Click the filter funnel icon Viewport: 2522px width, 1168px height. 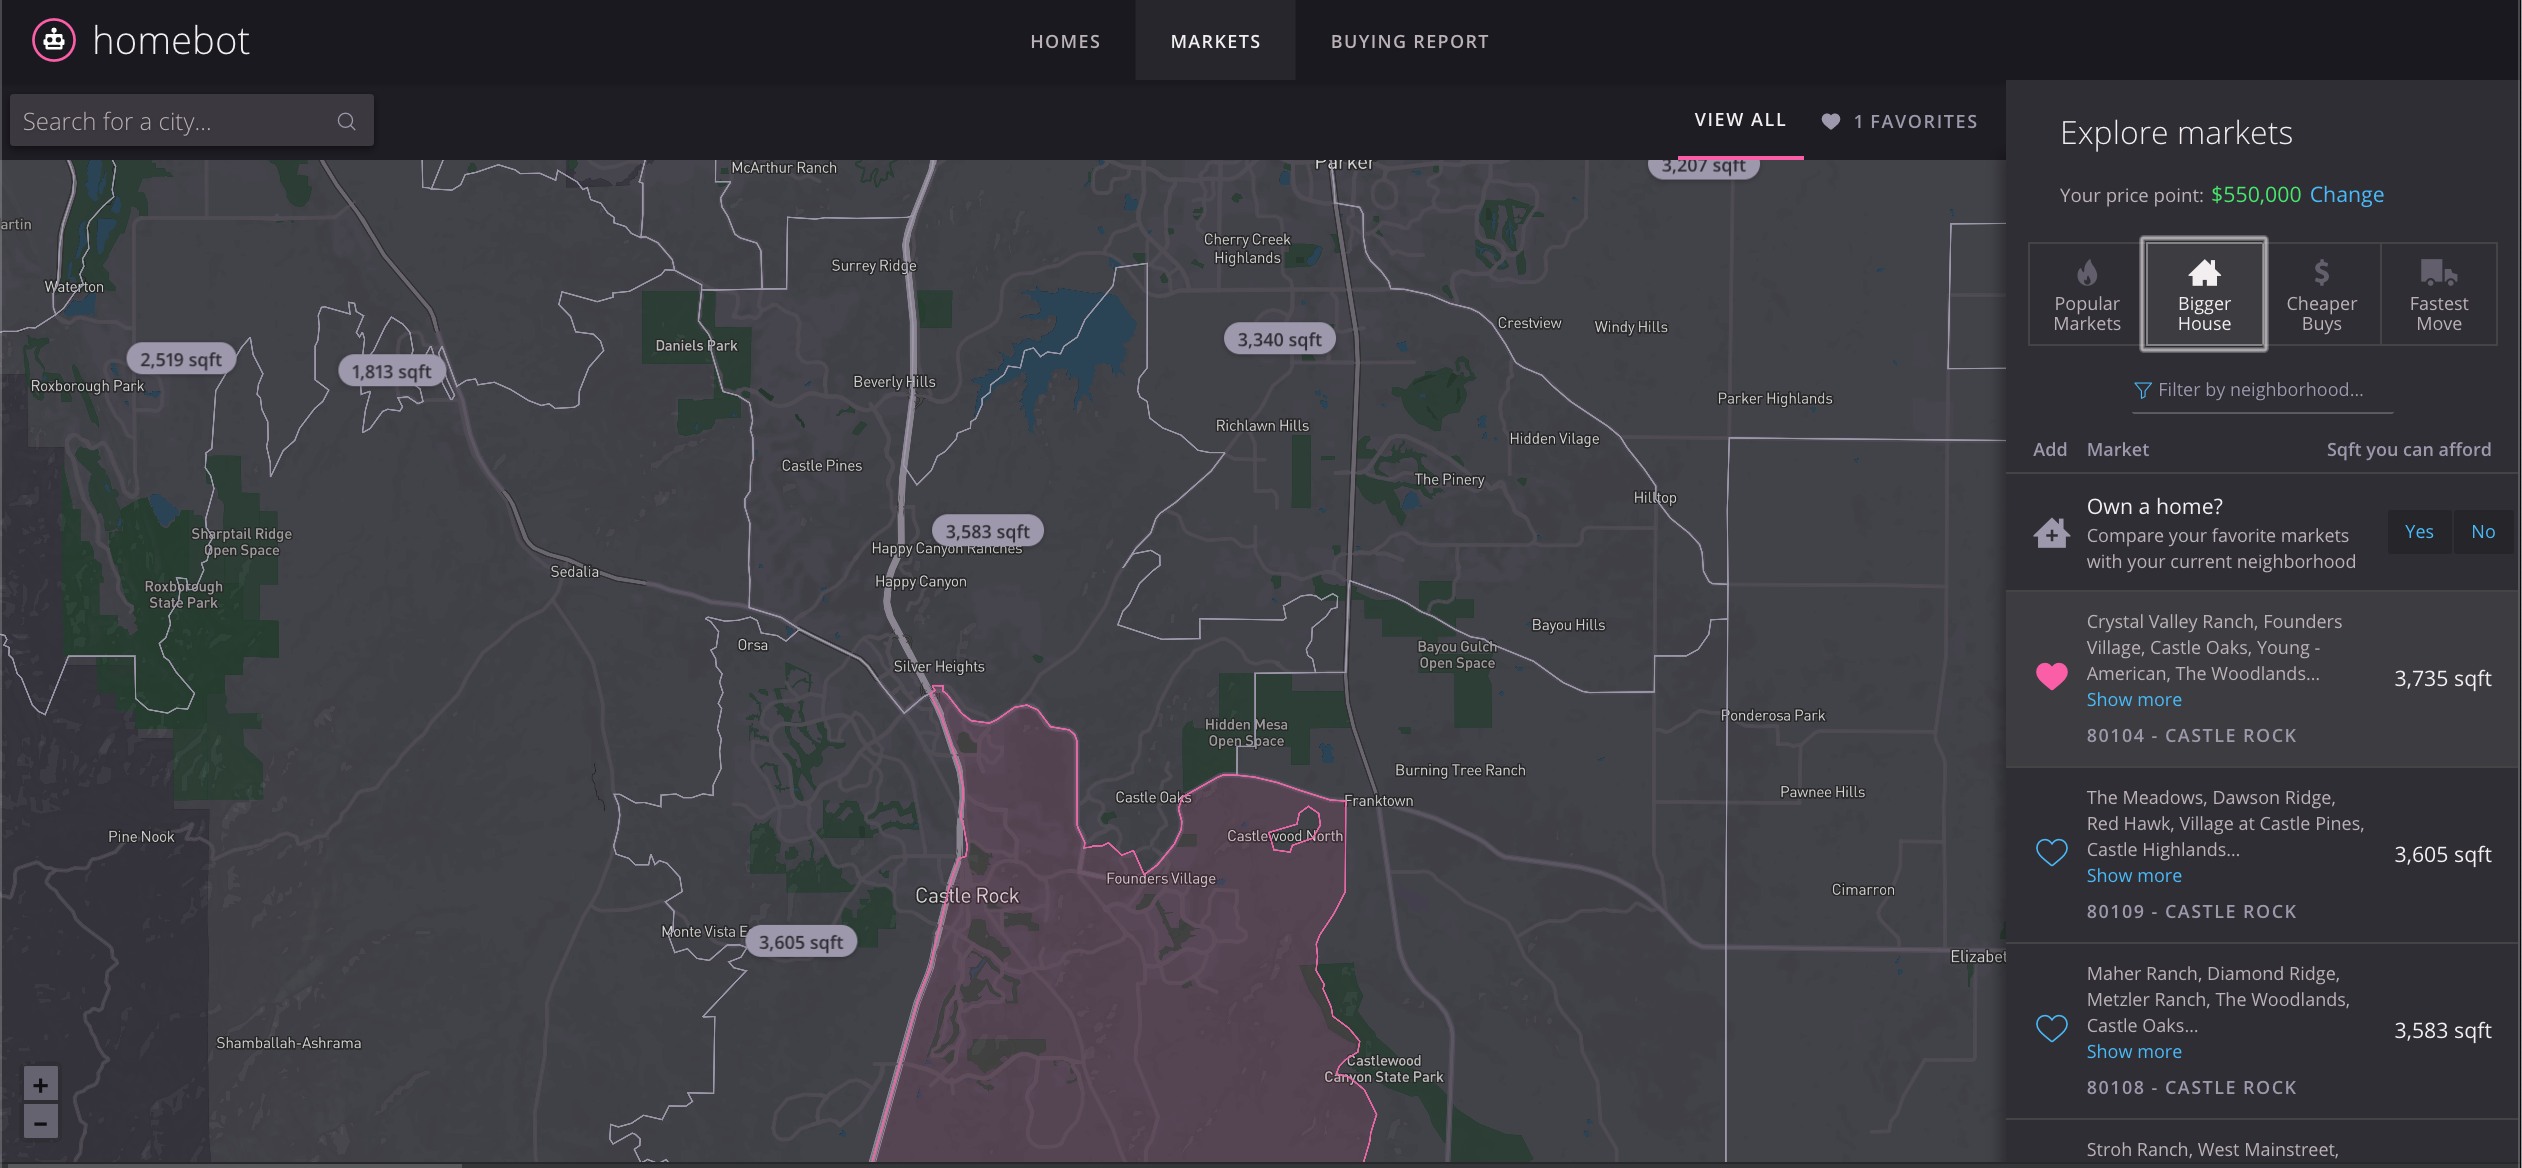[2142, 390]
